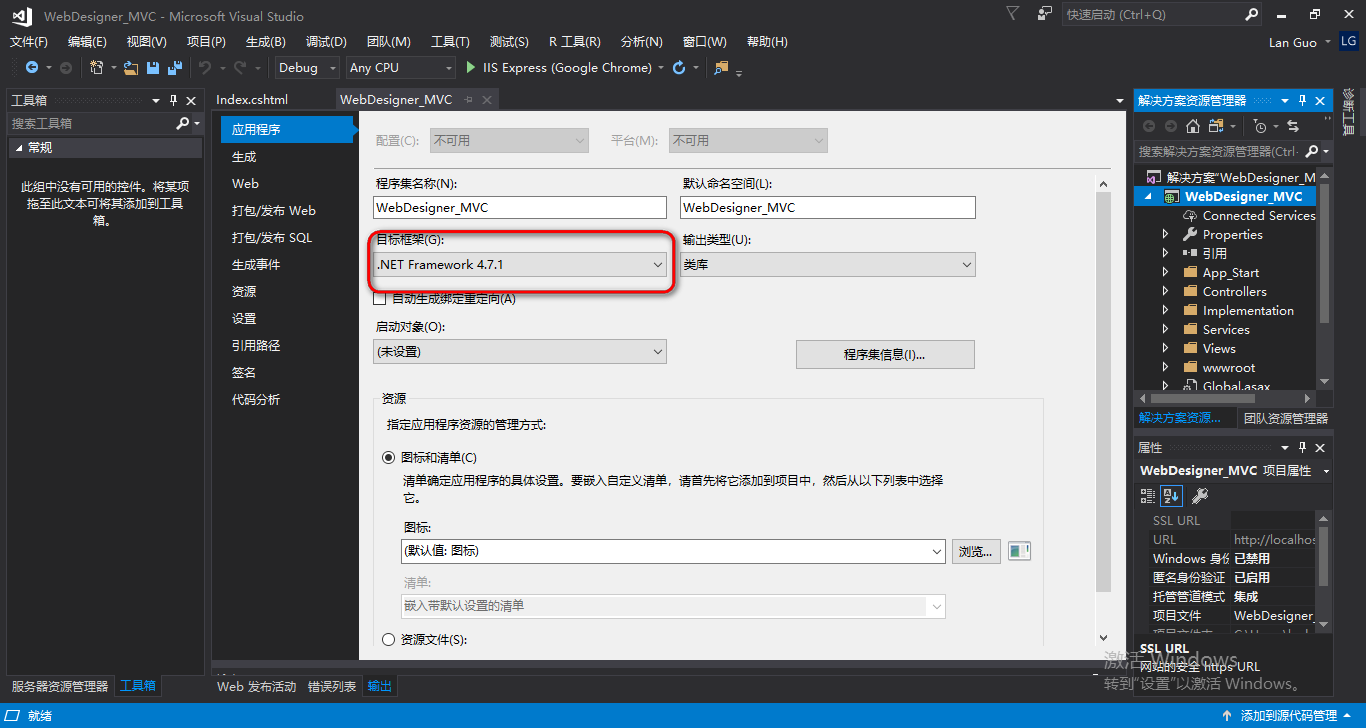Image resolution: width=1366 pixels, height=728 pixels.
Task: Pin the Solution Explorer panel with pushpin
Action: (1303, 100)
